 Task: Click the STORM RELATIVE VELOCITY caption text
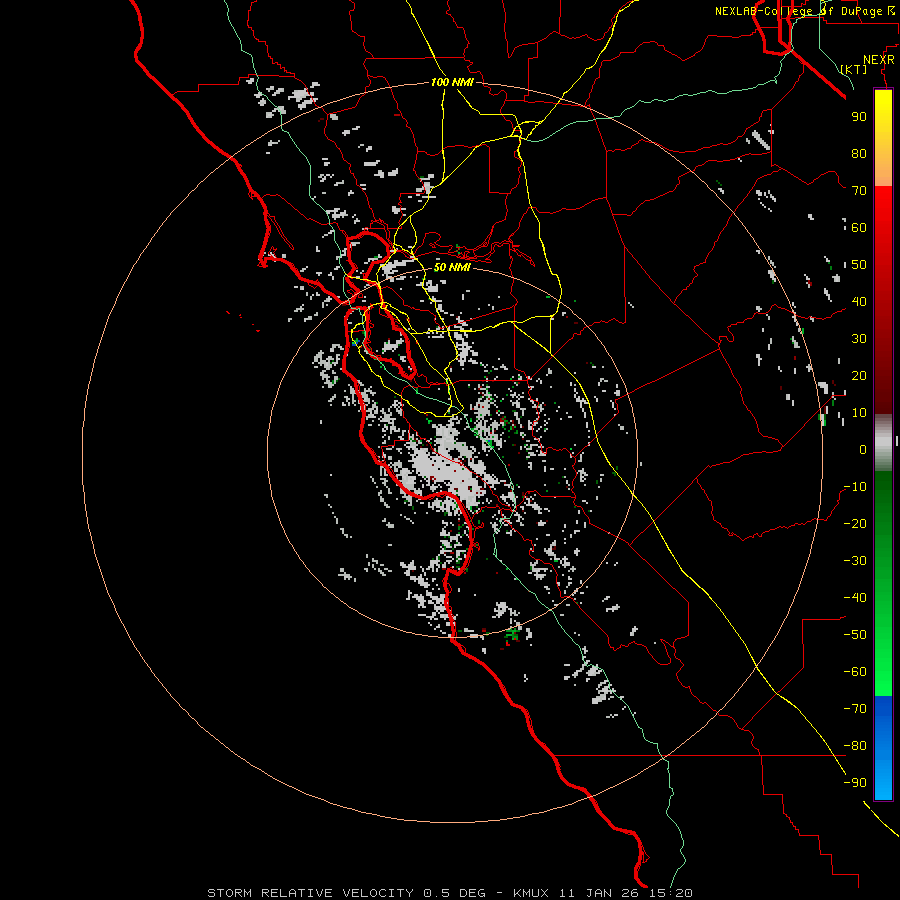point(310,893)
